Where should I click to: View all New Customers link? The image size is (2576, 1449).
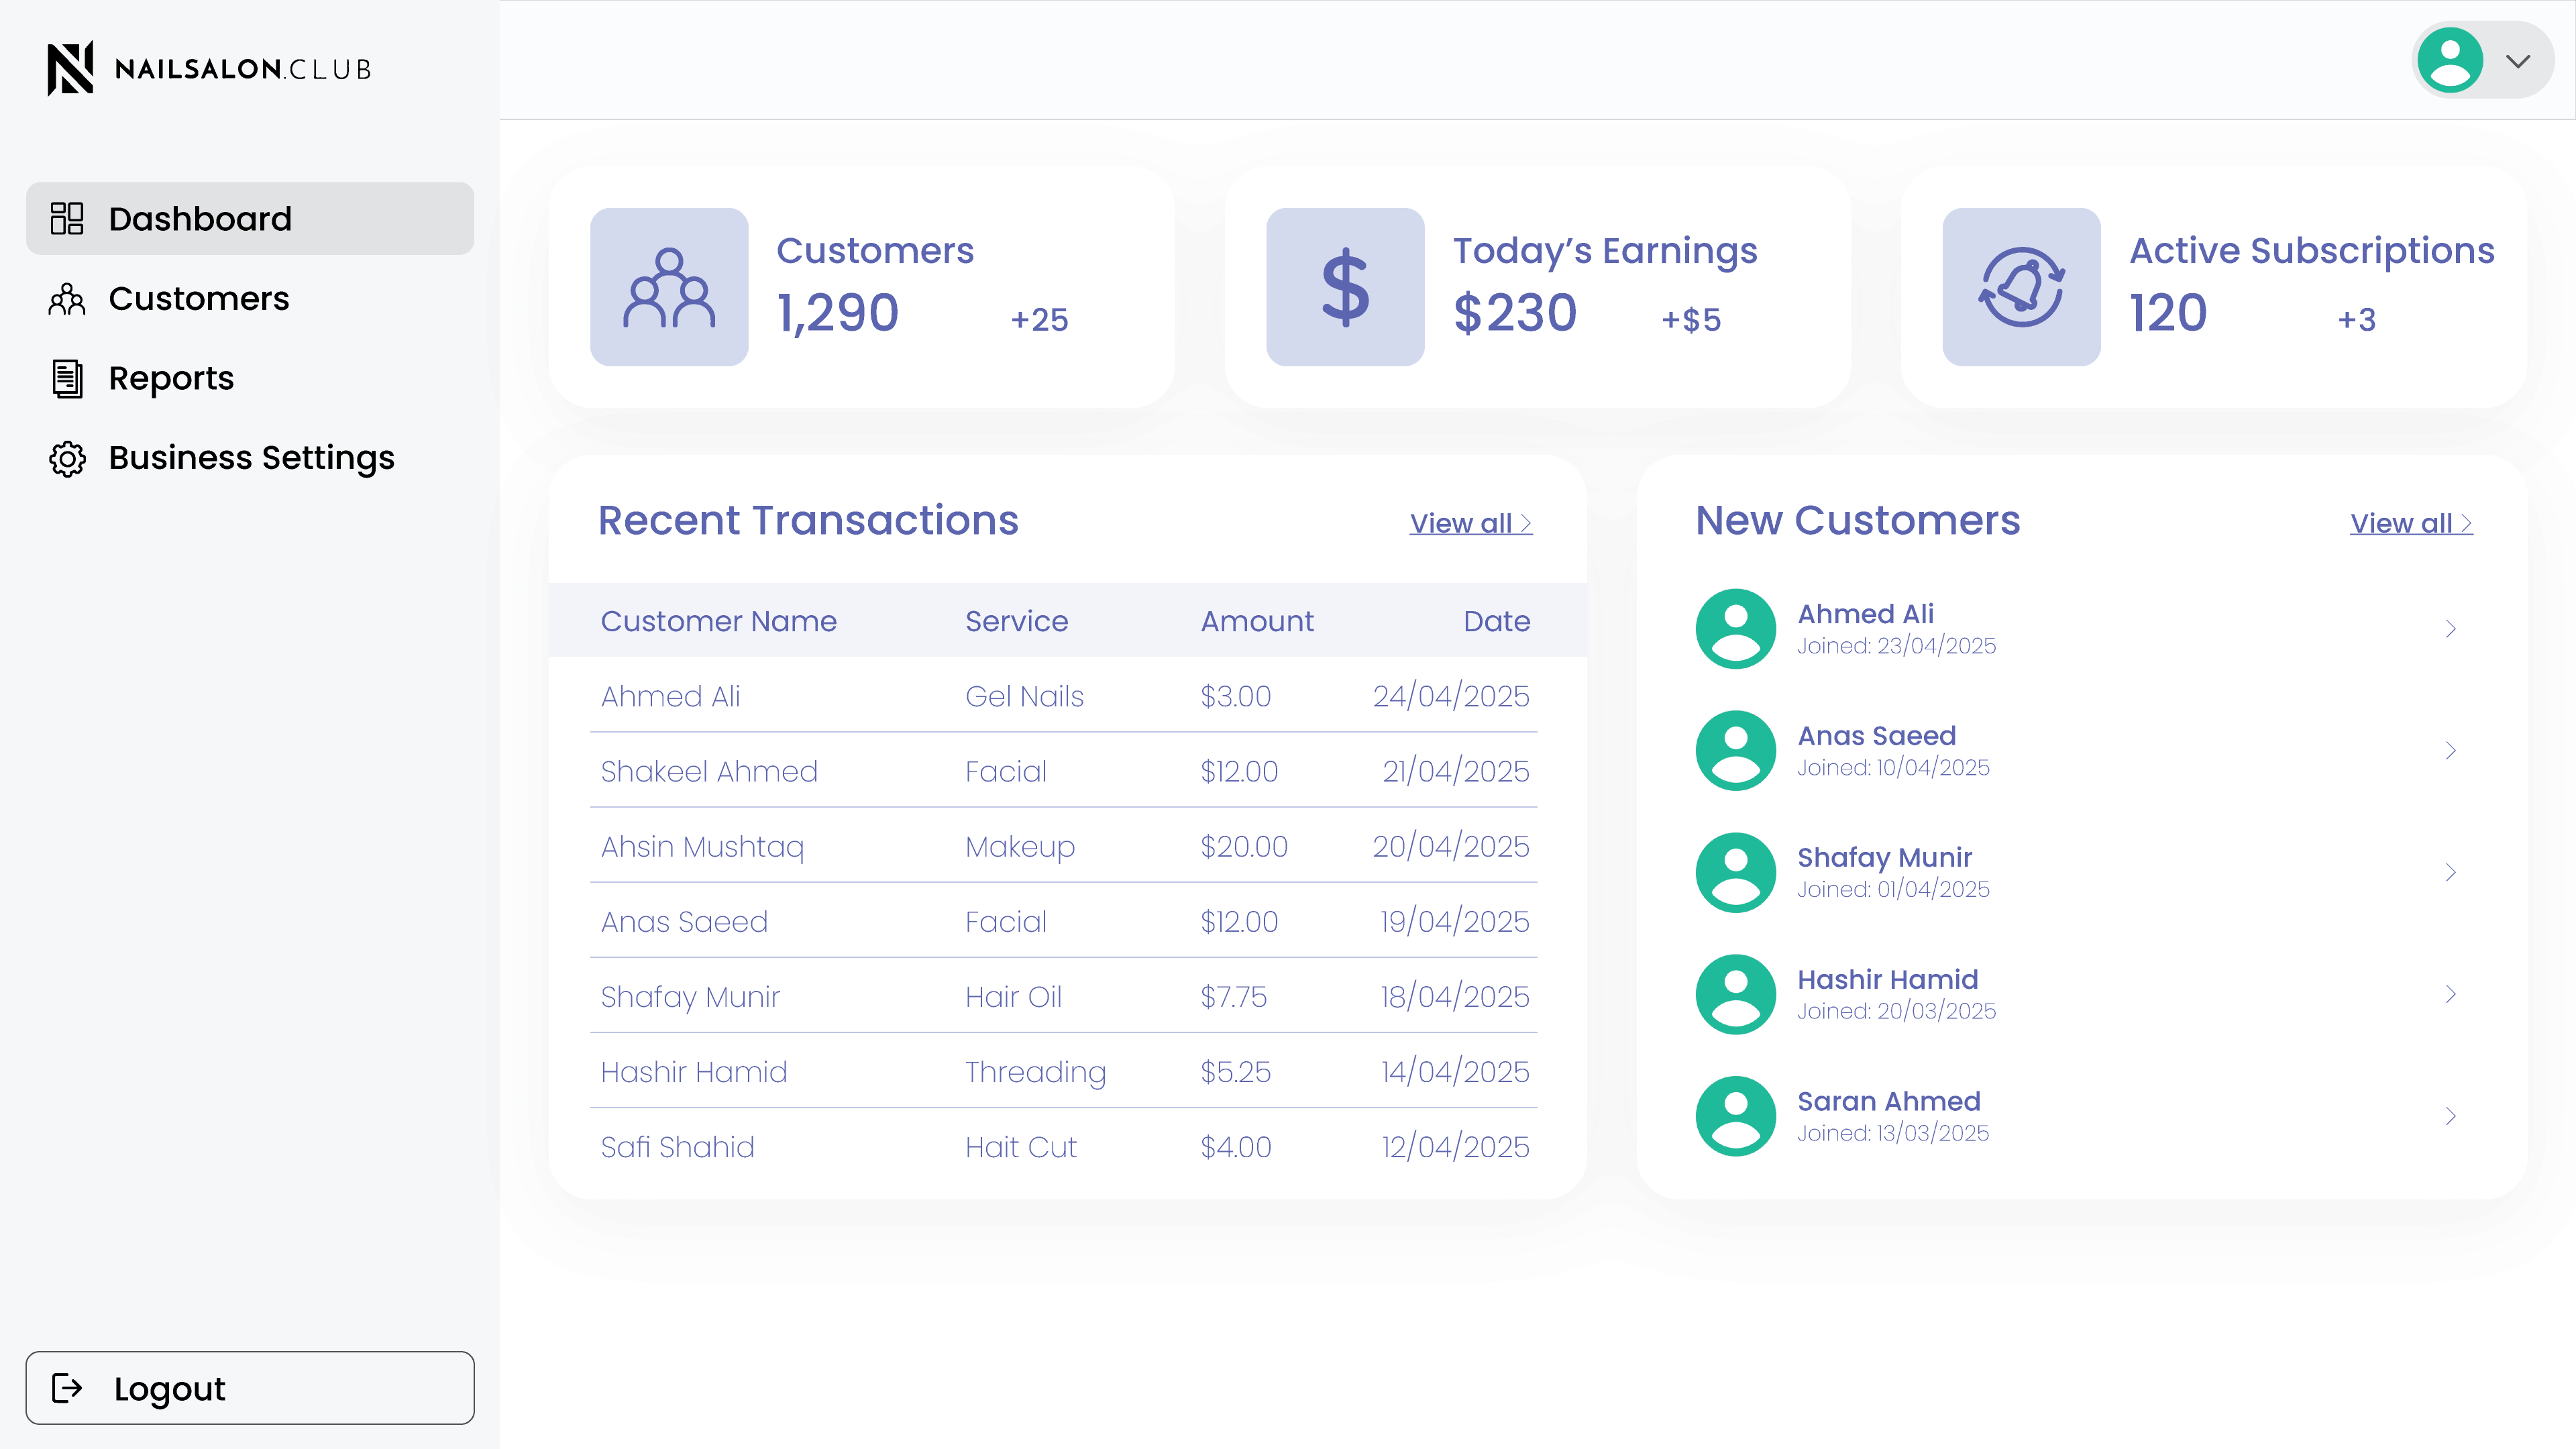pos(2410,523)
